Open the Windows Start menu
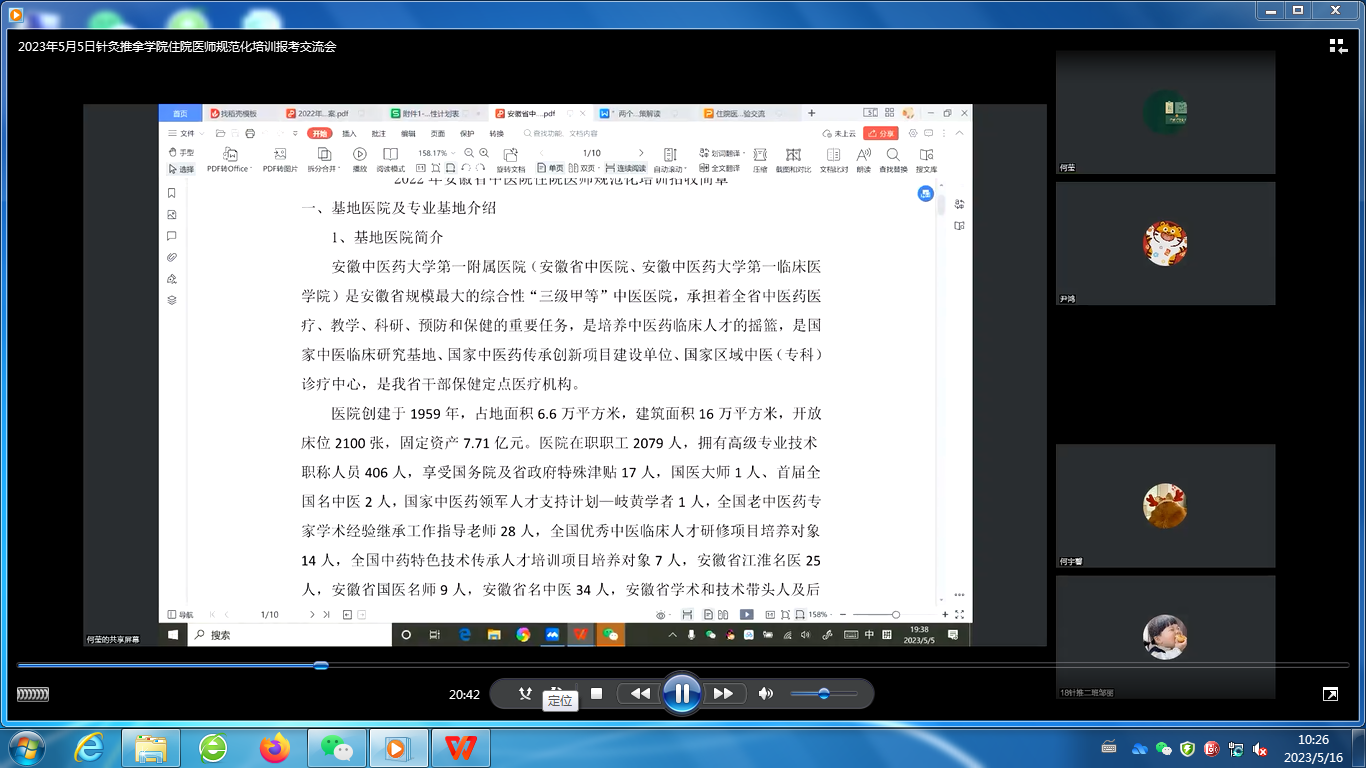Viewport: 1366px width, 768px height. pyautogui.click(x=25, y=748)
